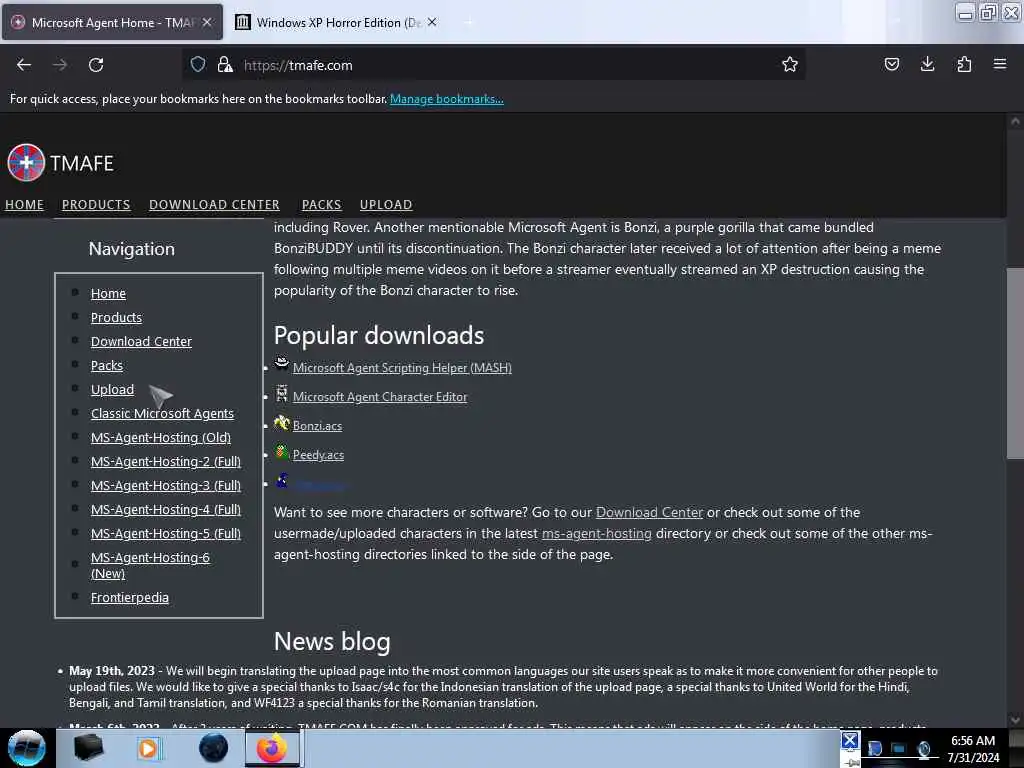
Task: Open the Firefox hamburger menu
Action: 1000,64
